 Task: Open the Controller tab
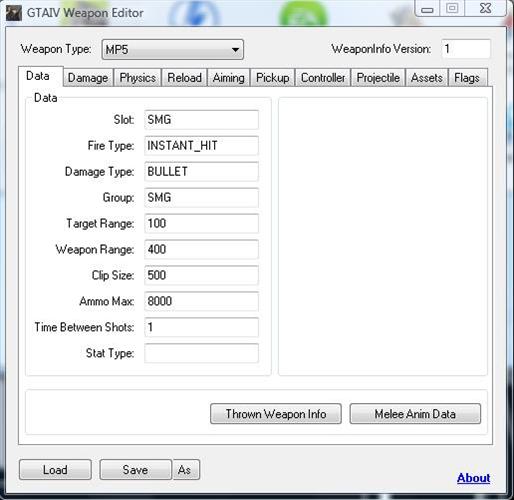coord(323,78)
